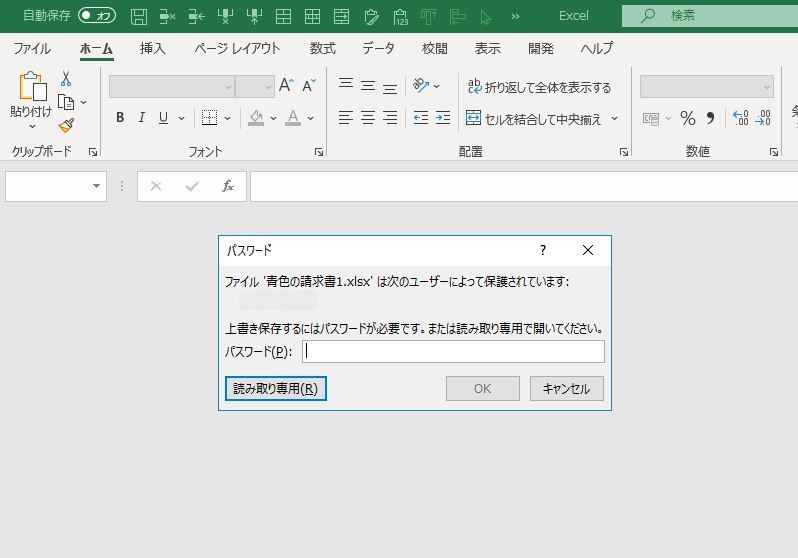Click the Decrease Font Size icon
Viewport: 798px width, 558px height.
click(x=309, y=86)
